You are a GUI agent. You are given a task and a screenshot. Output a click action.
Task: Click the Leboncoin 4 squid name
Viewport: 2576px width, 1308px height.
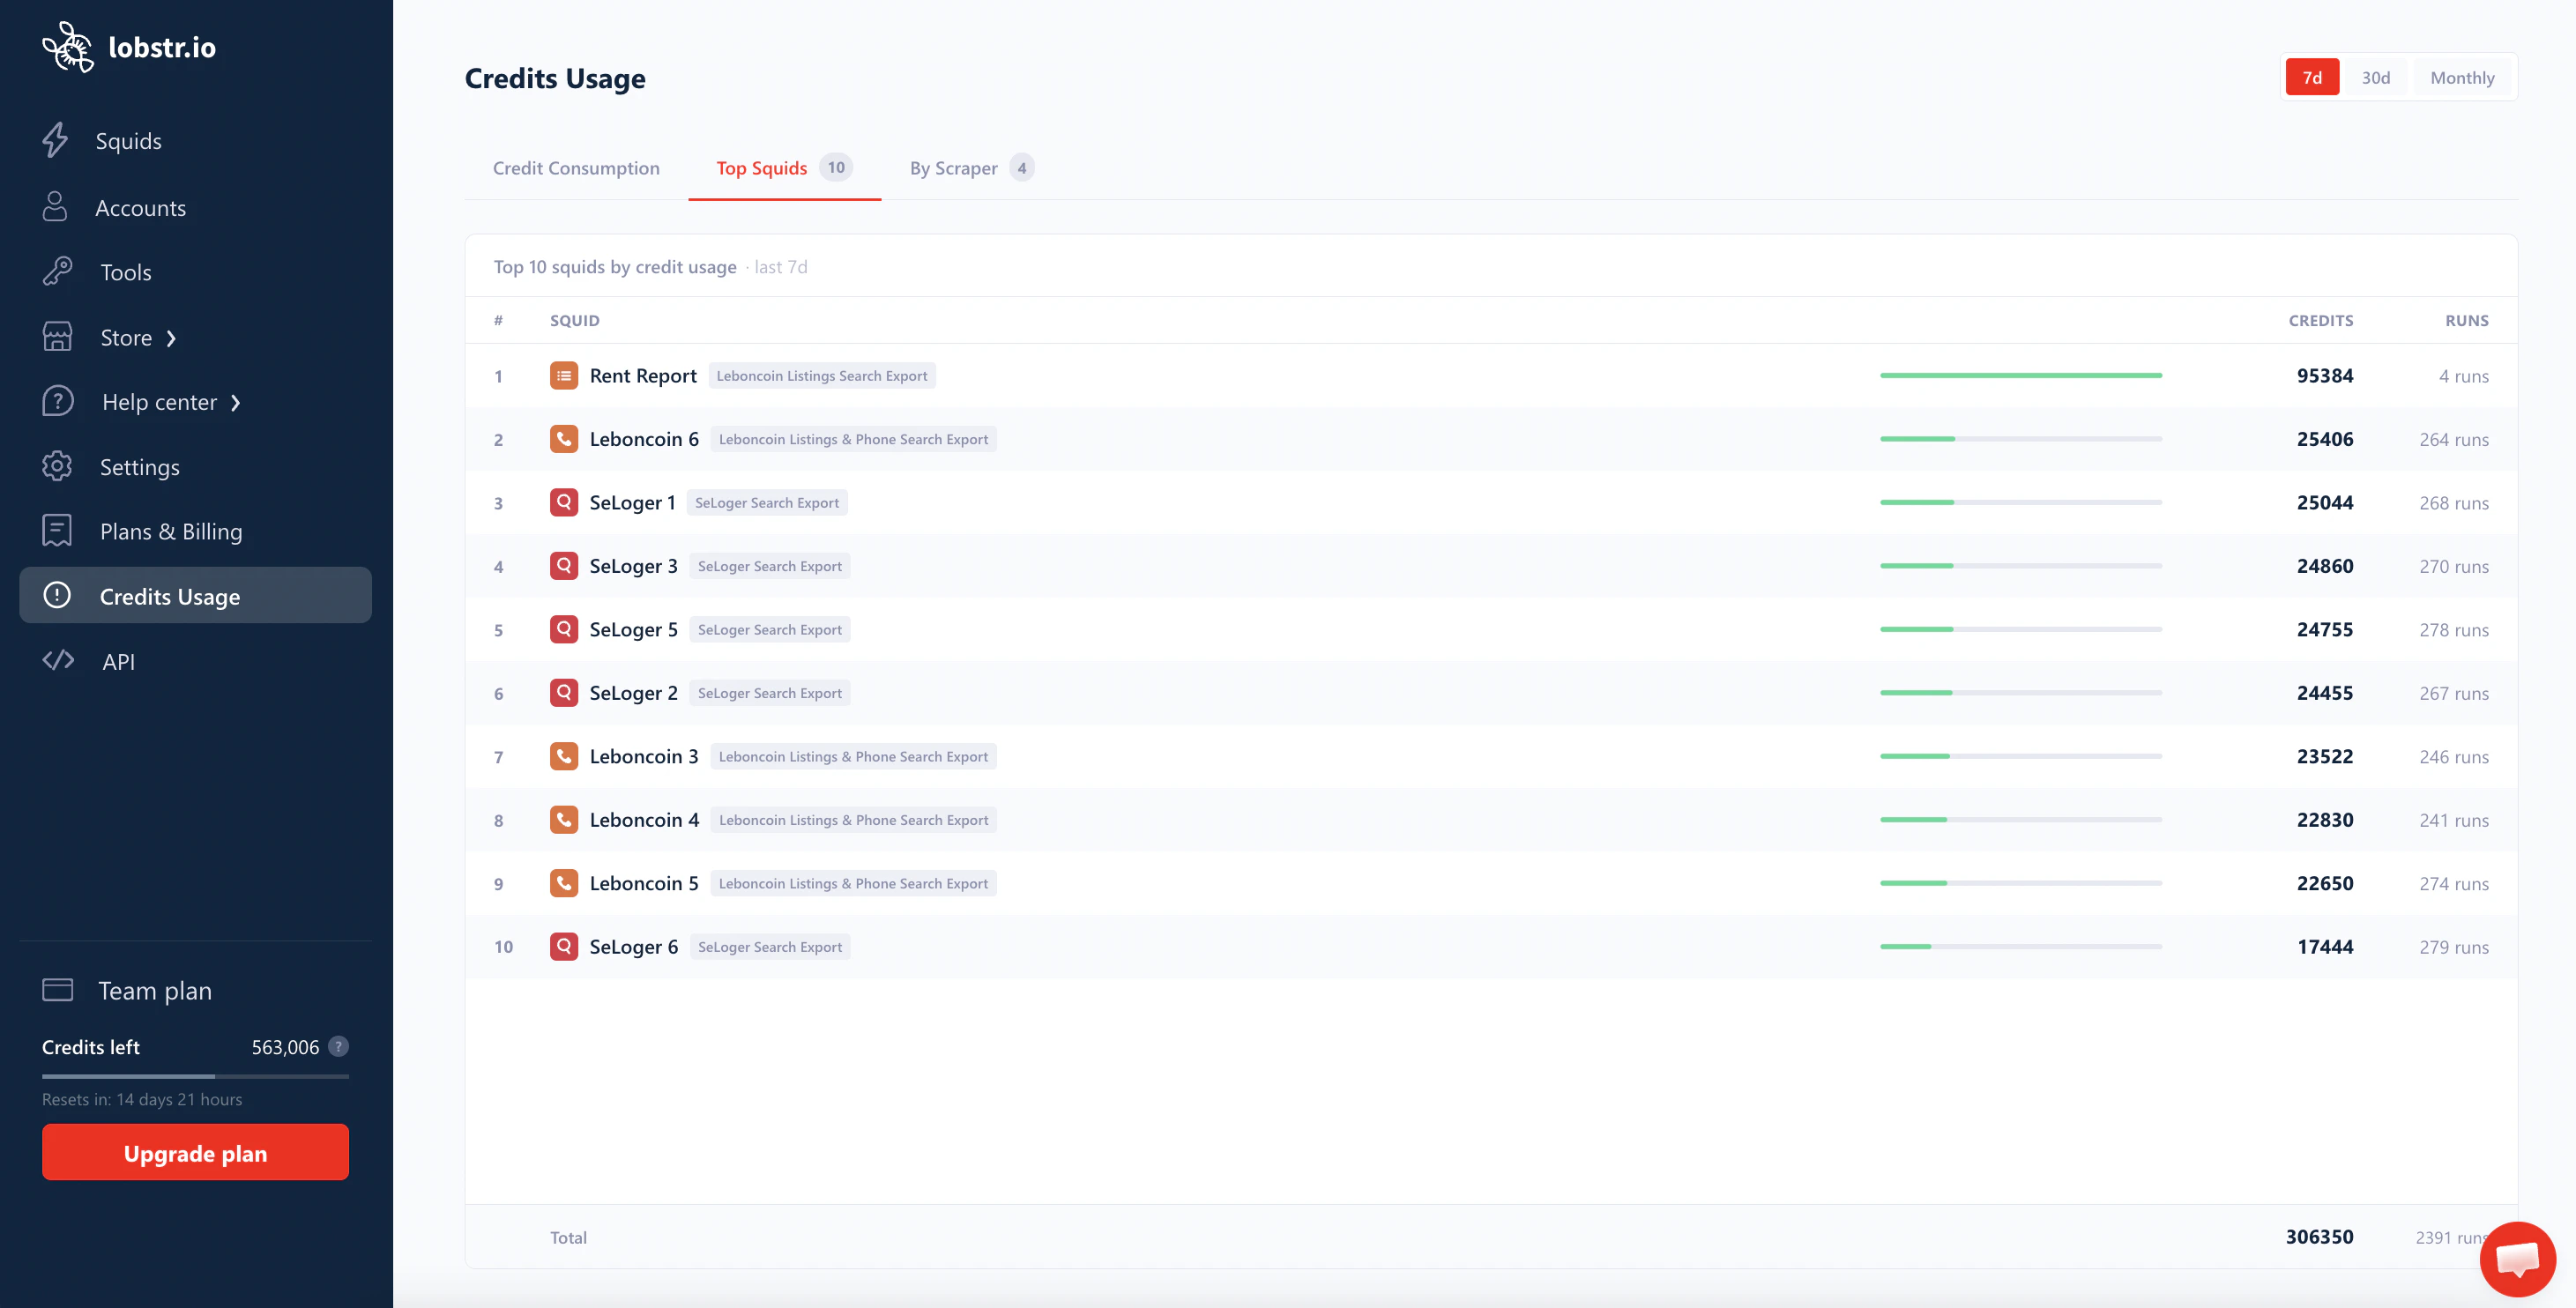coord(644,819)
